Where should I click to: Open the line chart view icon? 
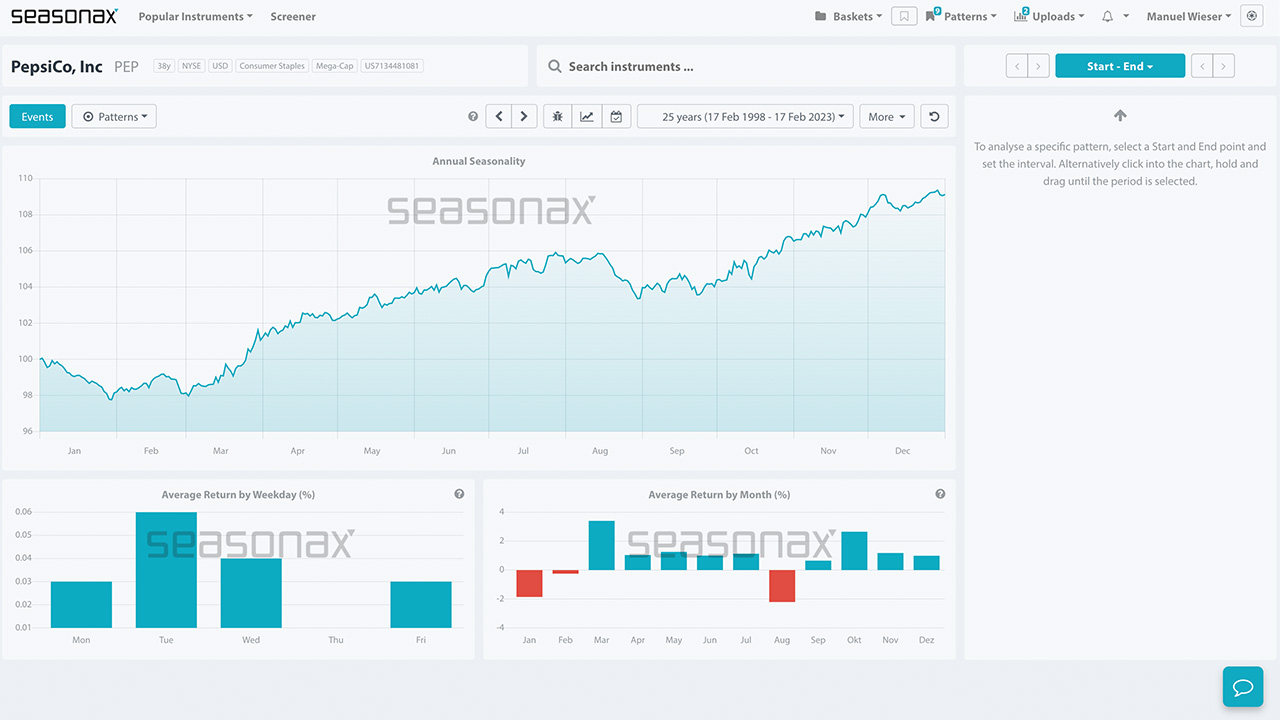coord(587,116)
